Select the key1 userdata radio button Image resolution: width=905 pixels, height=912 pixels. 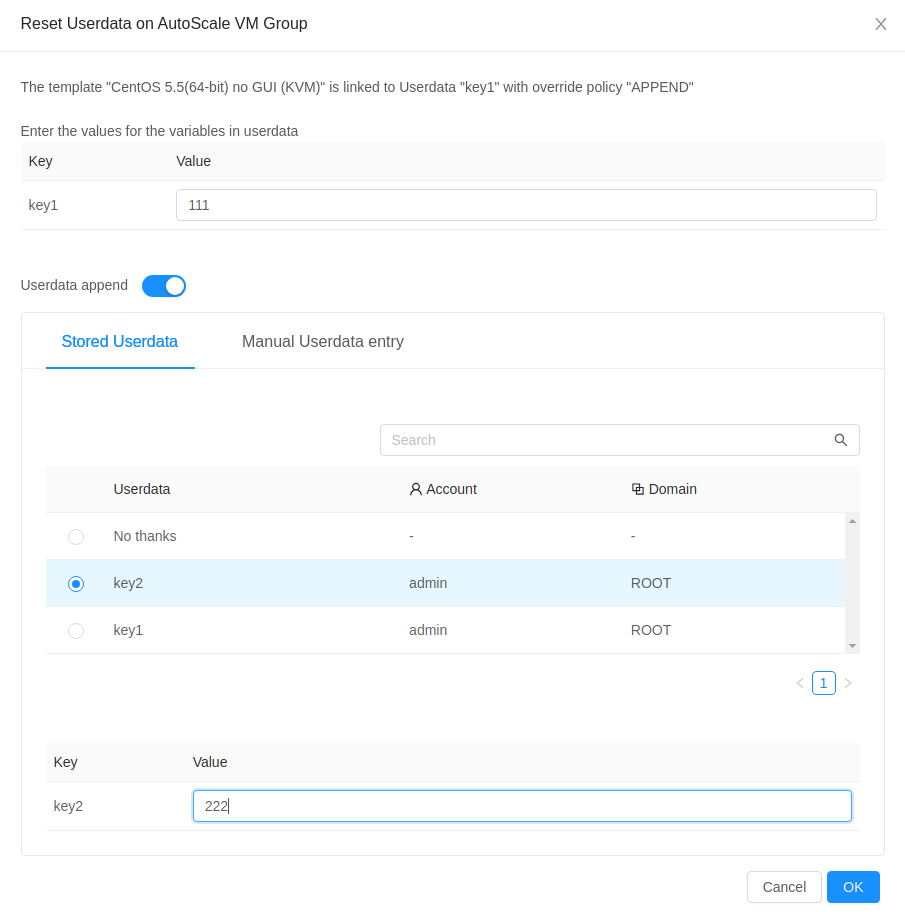tap(76, 630)
